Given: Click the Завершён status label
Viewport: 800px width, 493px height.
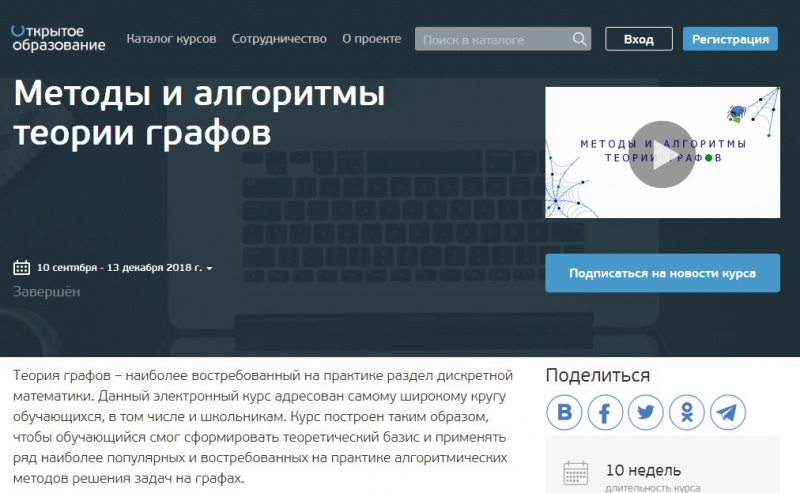Looking at the screenshot, I should pyautogui.click(x=47, y=292).
